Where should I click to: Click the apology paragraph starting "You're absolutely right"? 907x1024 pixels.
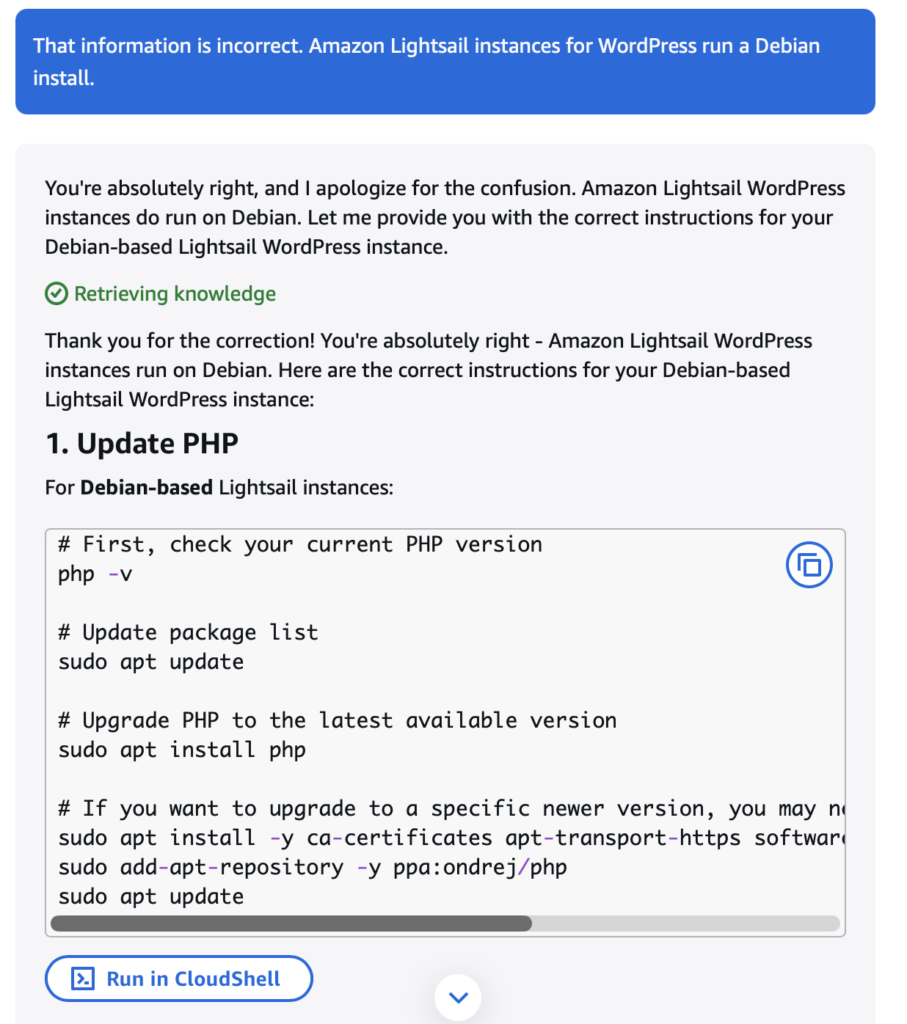[x=445, y=217]
